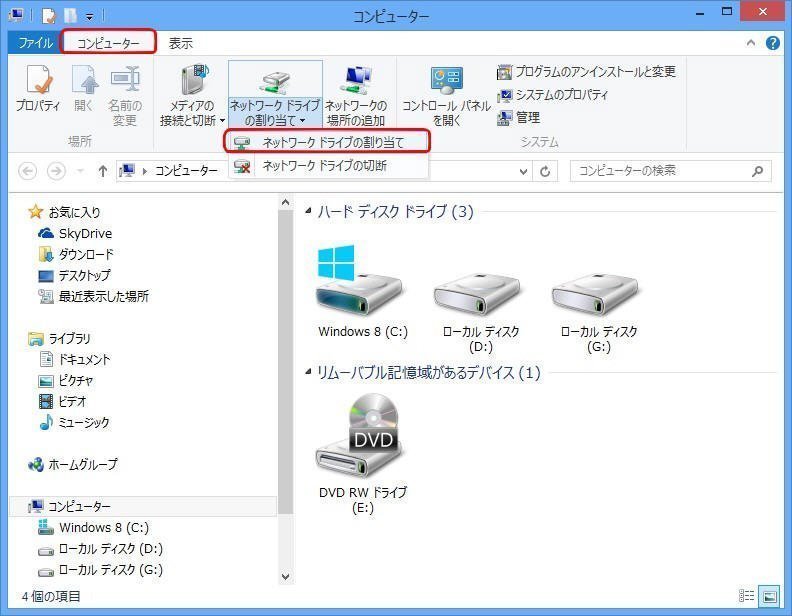The image size is (792, 616).
Task: Select 名前の変更 in the ribbon
Action: pyautogui.click(x=125, y=96)
